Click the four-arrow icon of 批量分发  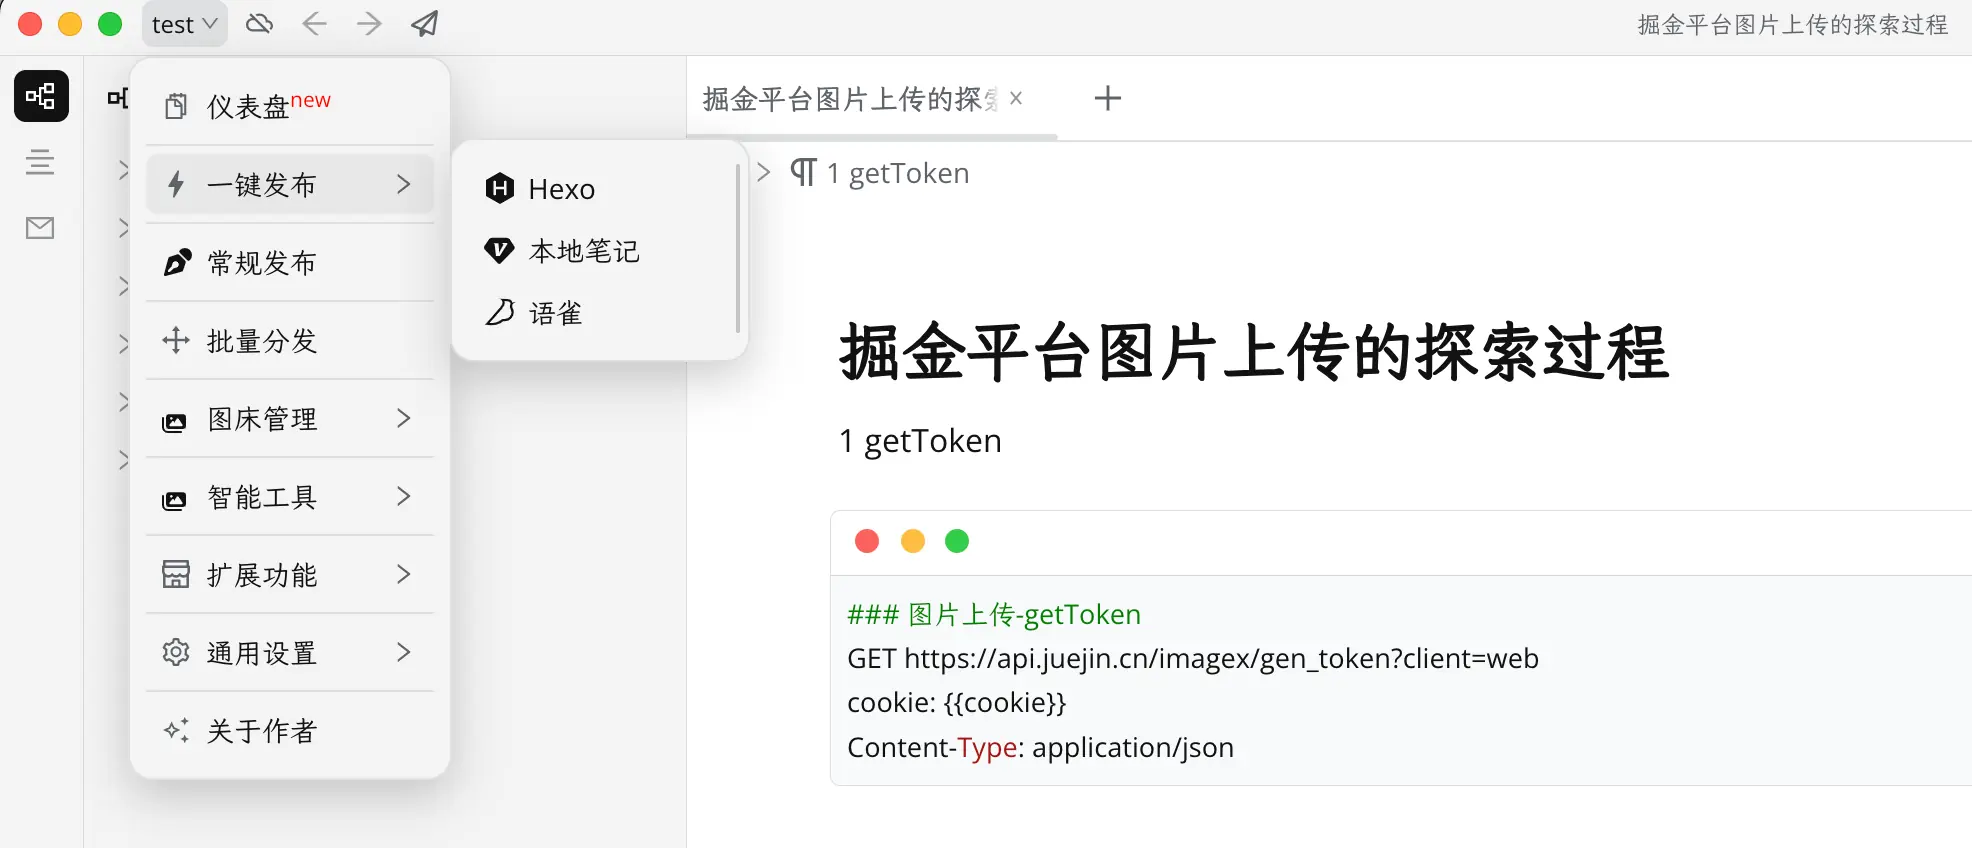pos(176,340)
